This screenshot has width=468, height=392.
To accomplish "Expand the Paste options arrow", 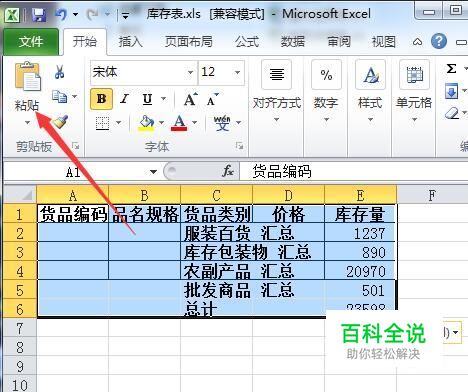I will click(27, 122).
